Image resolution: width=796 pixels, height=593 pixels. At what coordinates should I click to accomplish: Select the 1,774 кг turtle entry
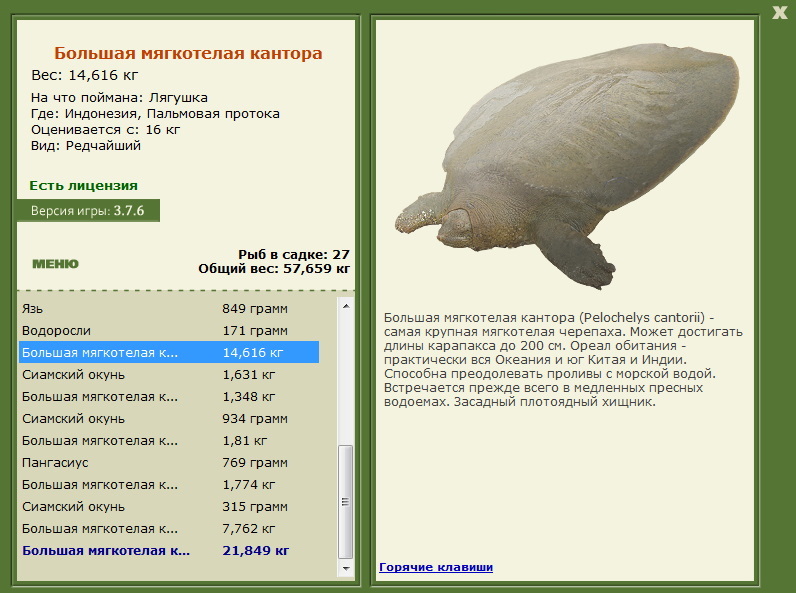[x=169, y=484]
